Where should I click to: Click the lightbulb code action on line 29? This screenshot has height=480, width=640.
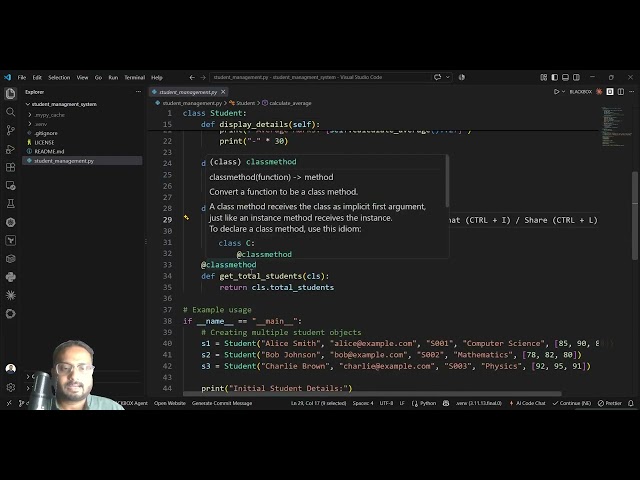coord(186,218)
